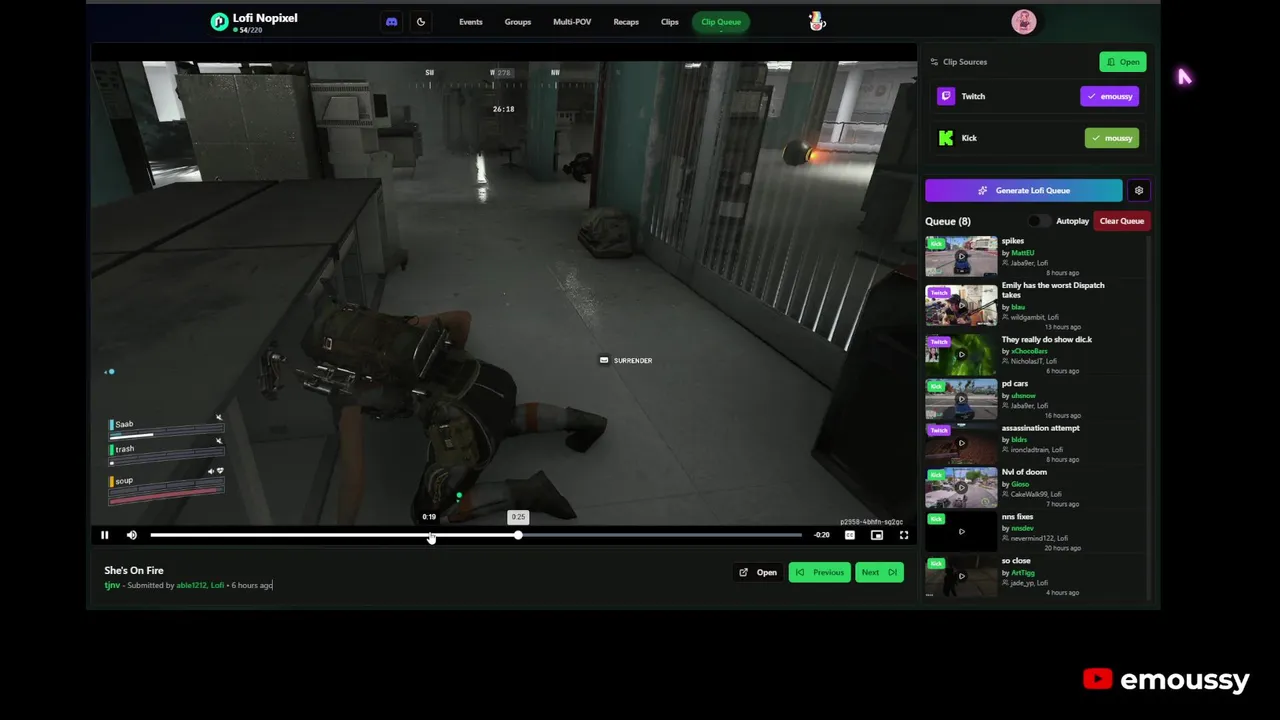Toggle the Autoplay switch
Image resolution: width=1280 pixels, height=720 pixels.
click(x=1040, y=221)
